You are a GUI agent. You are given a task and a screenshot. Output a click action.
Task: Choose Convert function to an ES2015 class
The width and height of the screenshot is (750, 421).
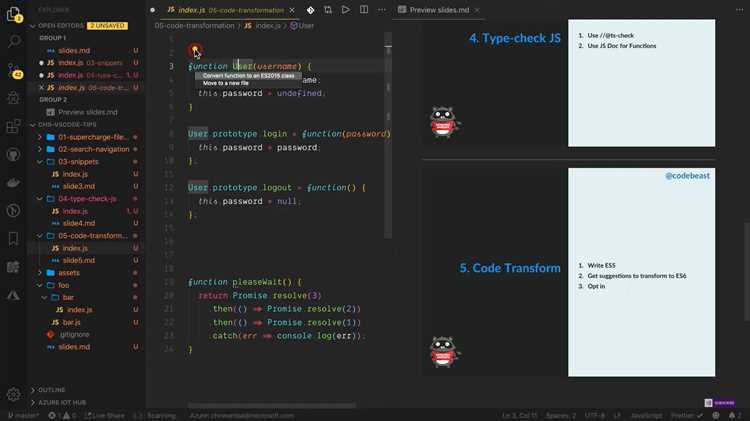point(248,76)
